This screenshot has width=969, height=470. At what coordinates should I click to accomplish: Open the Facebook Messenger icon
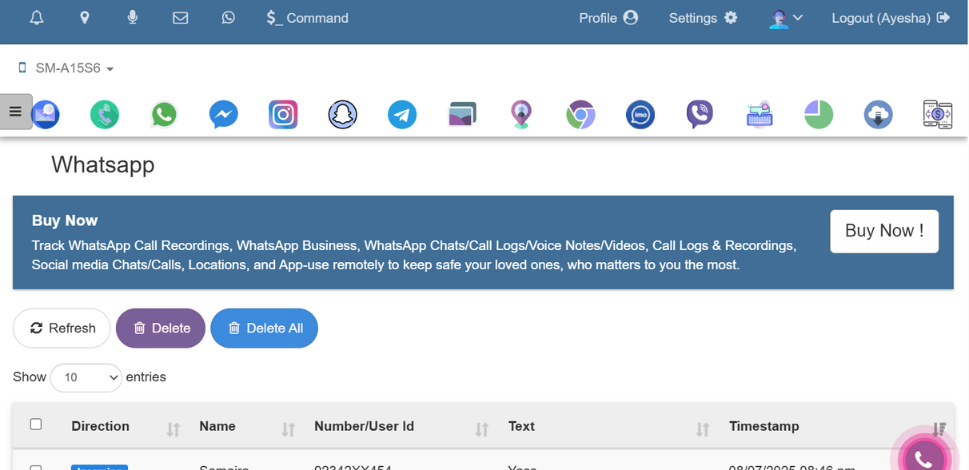[x=223, y=115]
